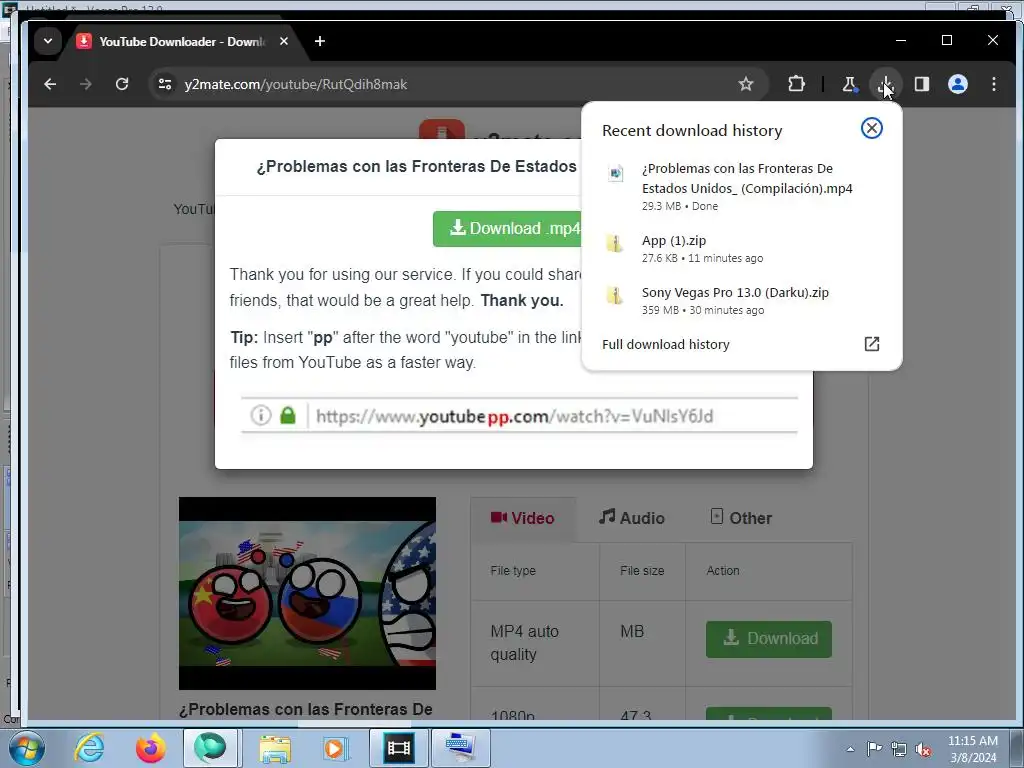Viewport: 1024px width, 768px height.
Task: Download the MP4 auto quality file
Action: click(769, 639)
